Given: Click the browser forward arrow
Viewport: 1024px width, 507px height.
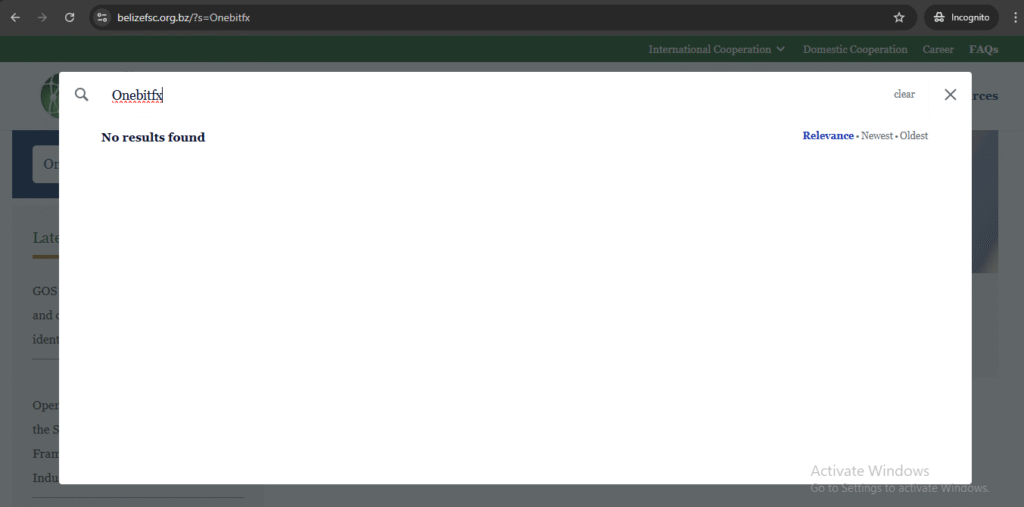Looking at the screenshot, I should 42,18.
